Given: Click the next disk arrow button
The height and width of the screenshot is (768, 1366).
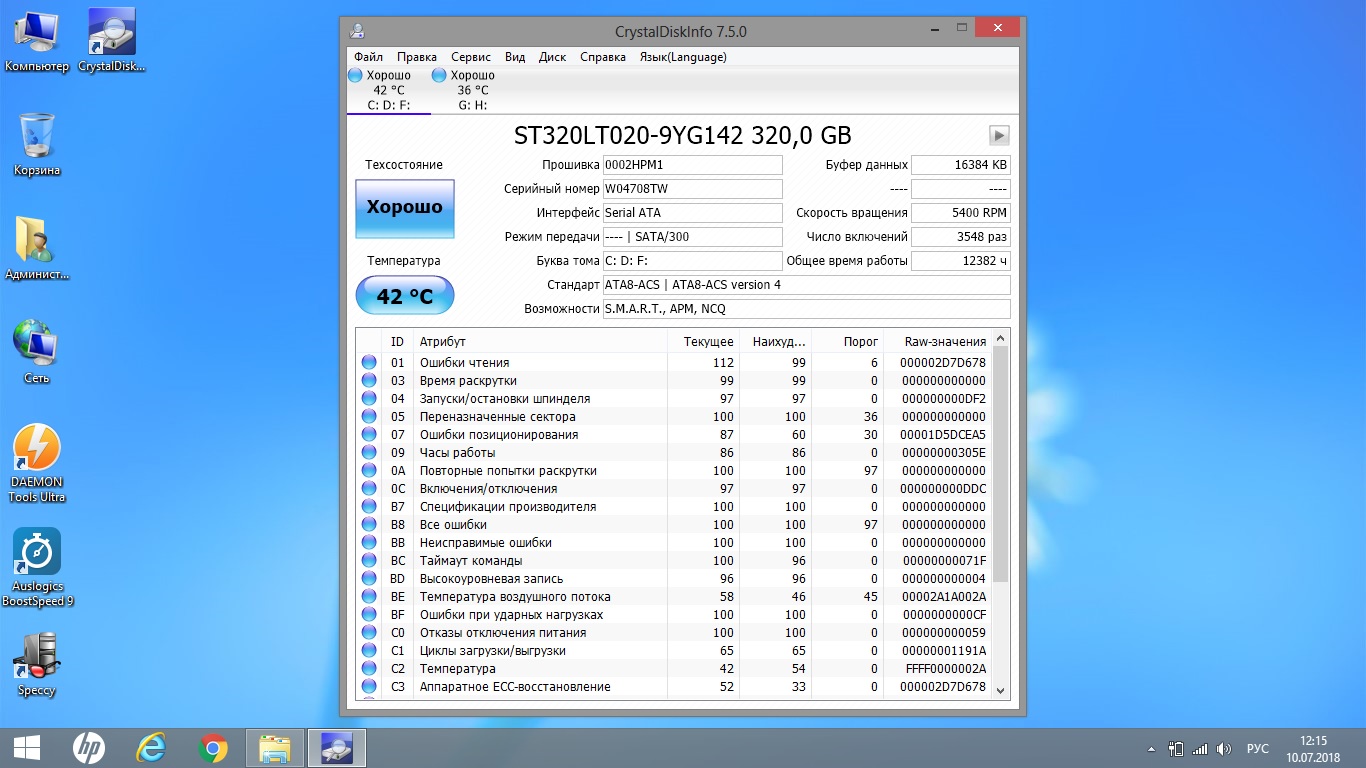Looking at the screenshot, I should (999, 136).
